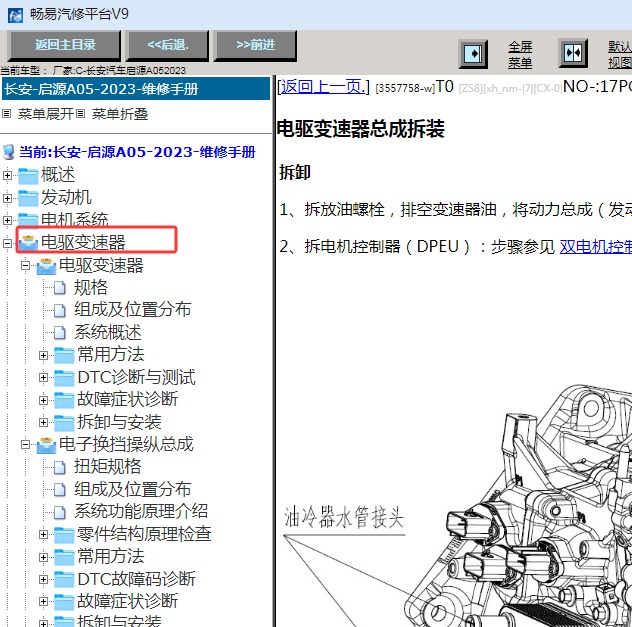Open the 双电机控制 hyperlink in step 2
This screenshot has height=627, width=632.
tap(595, 247)
